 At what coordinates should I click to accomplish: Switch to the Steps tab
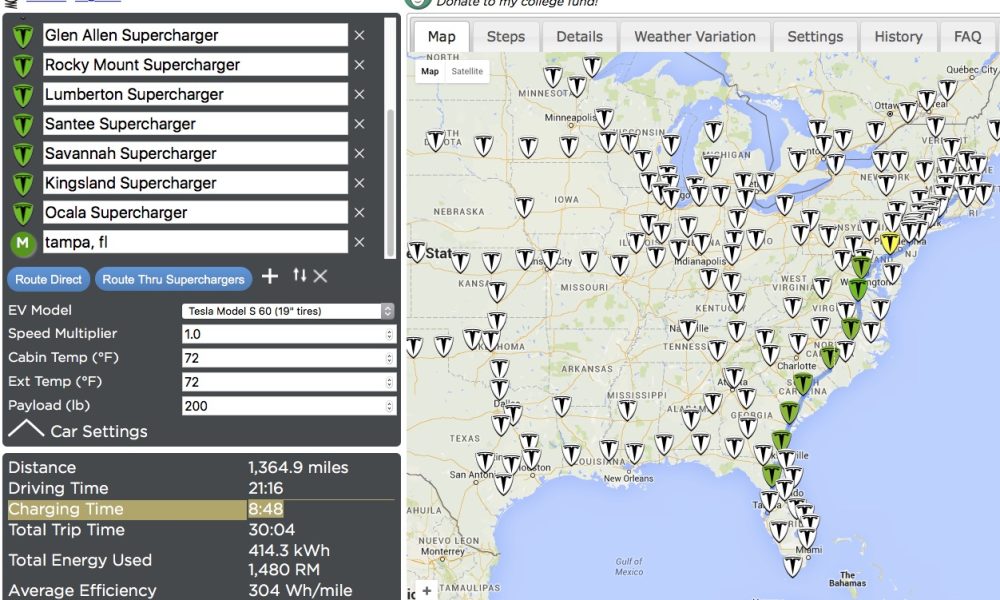(x=505, y=37)
